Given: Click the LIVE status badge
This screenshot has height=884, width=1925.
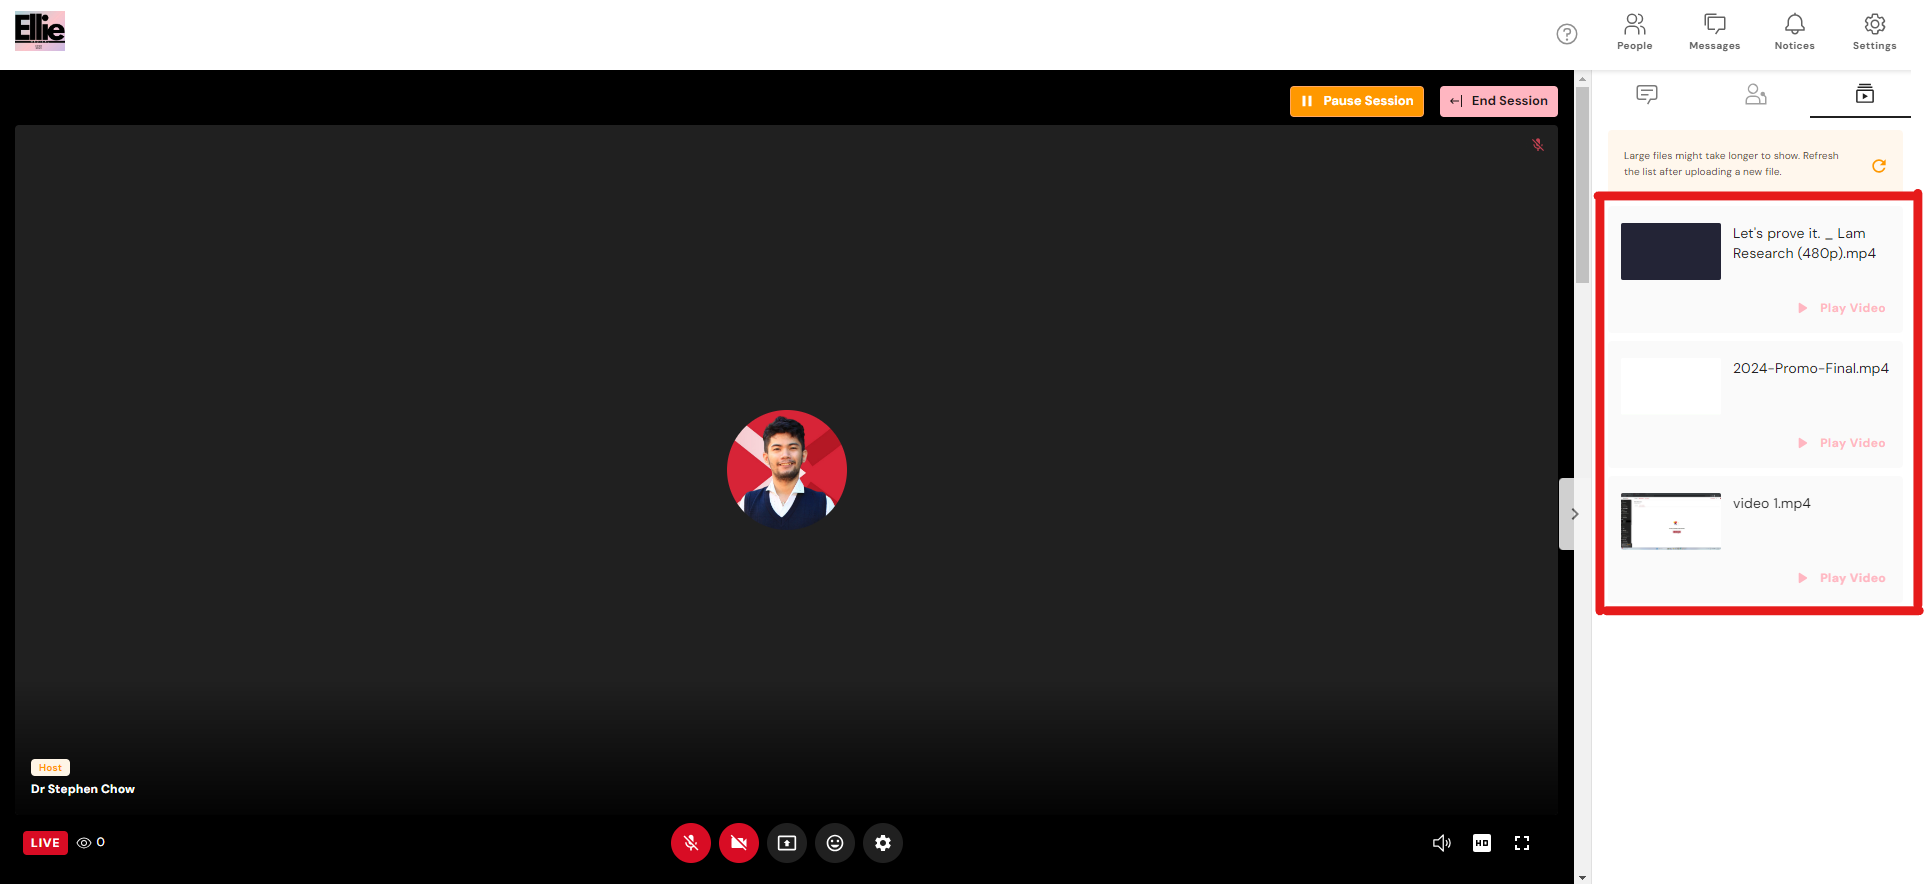Looking at the screenshot, I should coord(45,843).
